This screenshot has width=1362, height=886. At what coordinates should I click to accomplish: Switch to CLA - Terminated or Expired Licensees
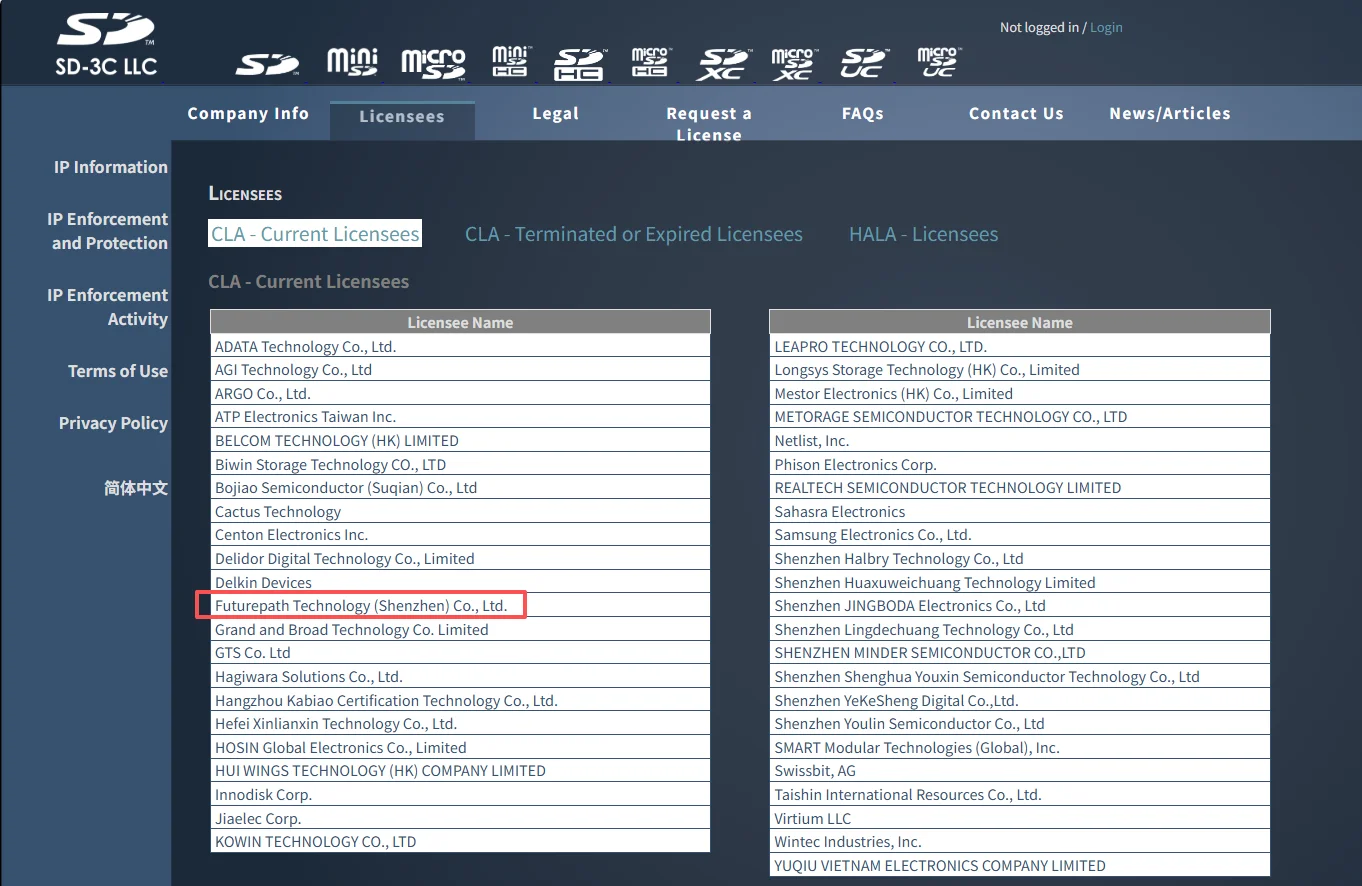click(x=634, y=234)
